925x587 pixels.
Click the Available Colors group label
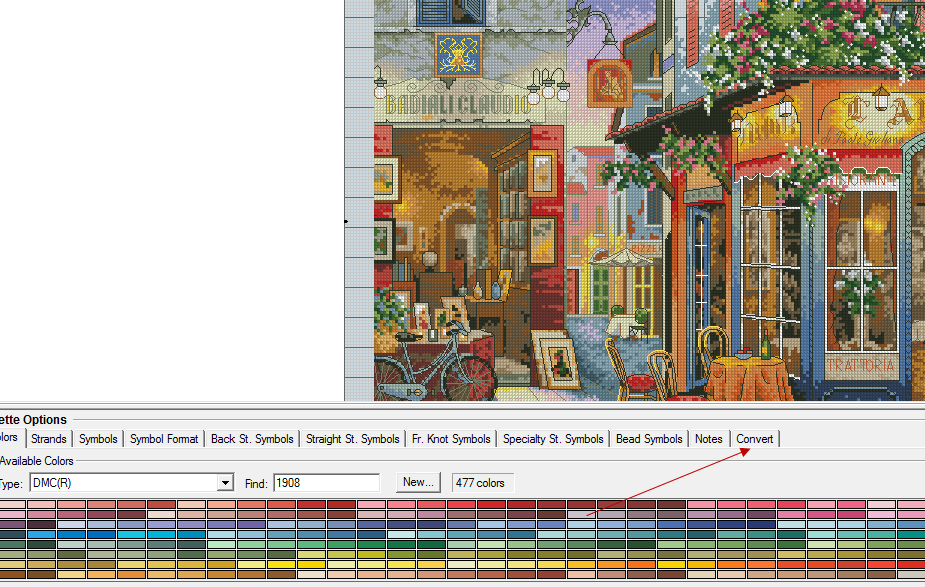[x=37, y=461]
